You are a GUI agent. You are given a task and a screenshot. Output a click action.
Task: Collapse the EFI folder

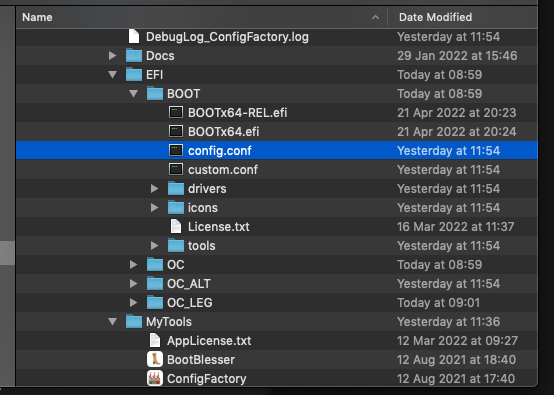pyautogui.click(x=113, y=75)
